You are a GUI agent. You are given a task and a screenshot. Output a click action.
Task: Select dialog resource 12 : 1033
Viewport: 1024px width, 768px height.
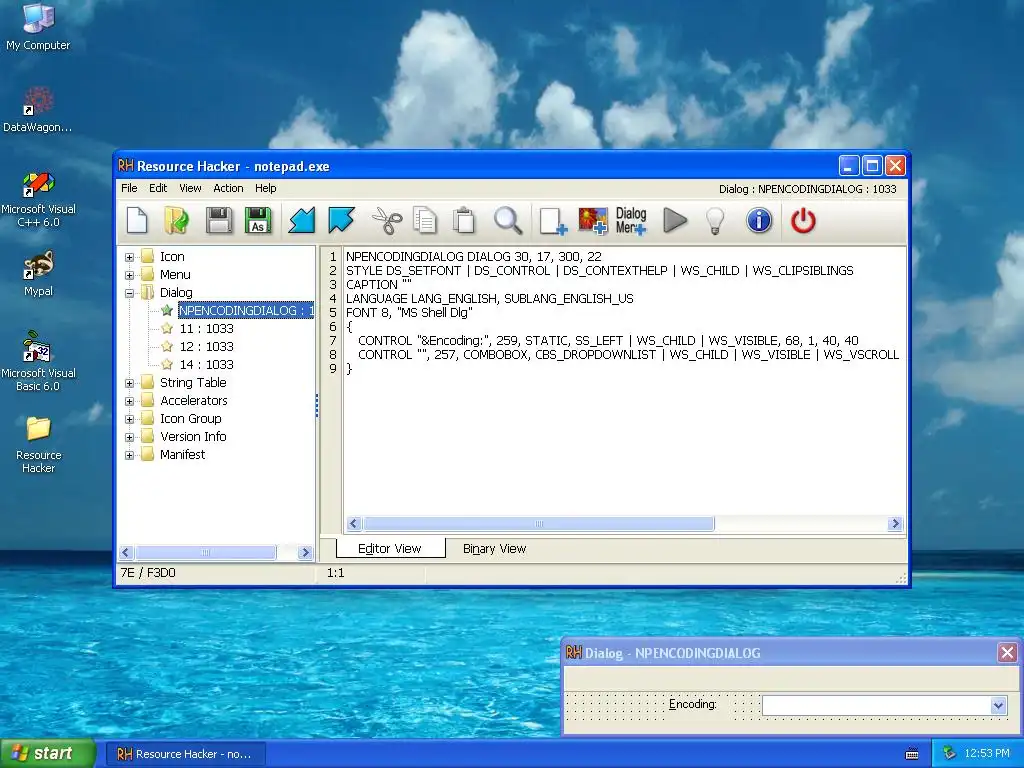click(206, 347)
